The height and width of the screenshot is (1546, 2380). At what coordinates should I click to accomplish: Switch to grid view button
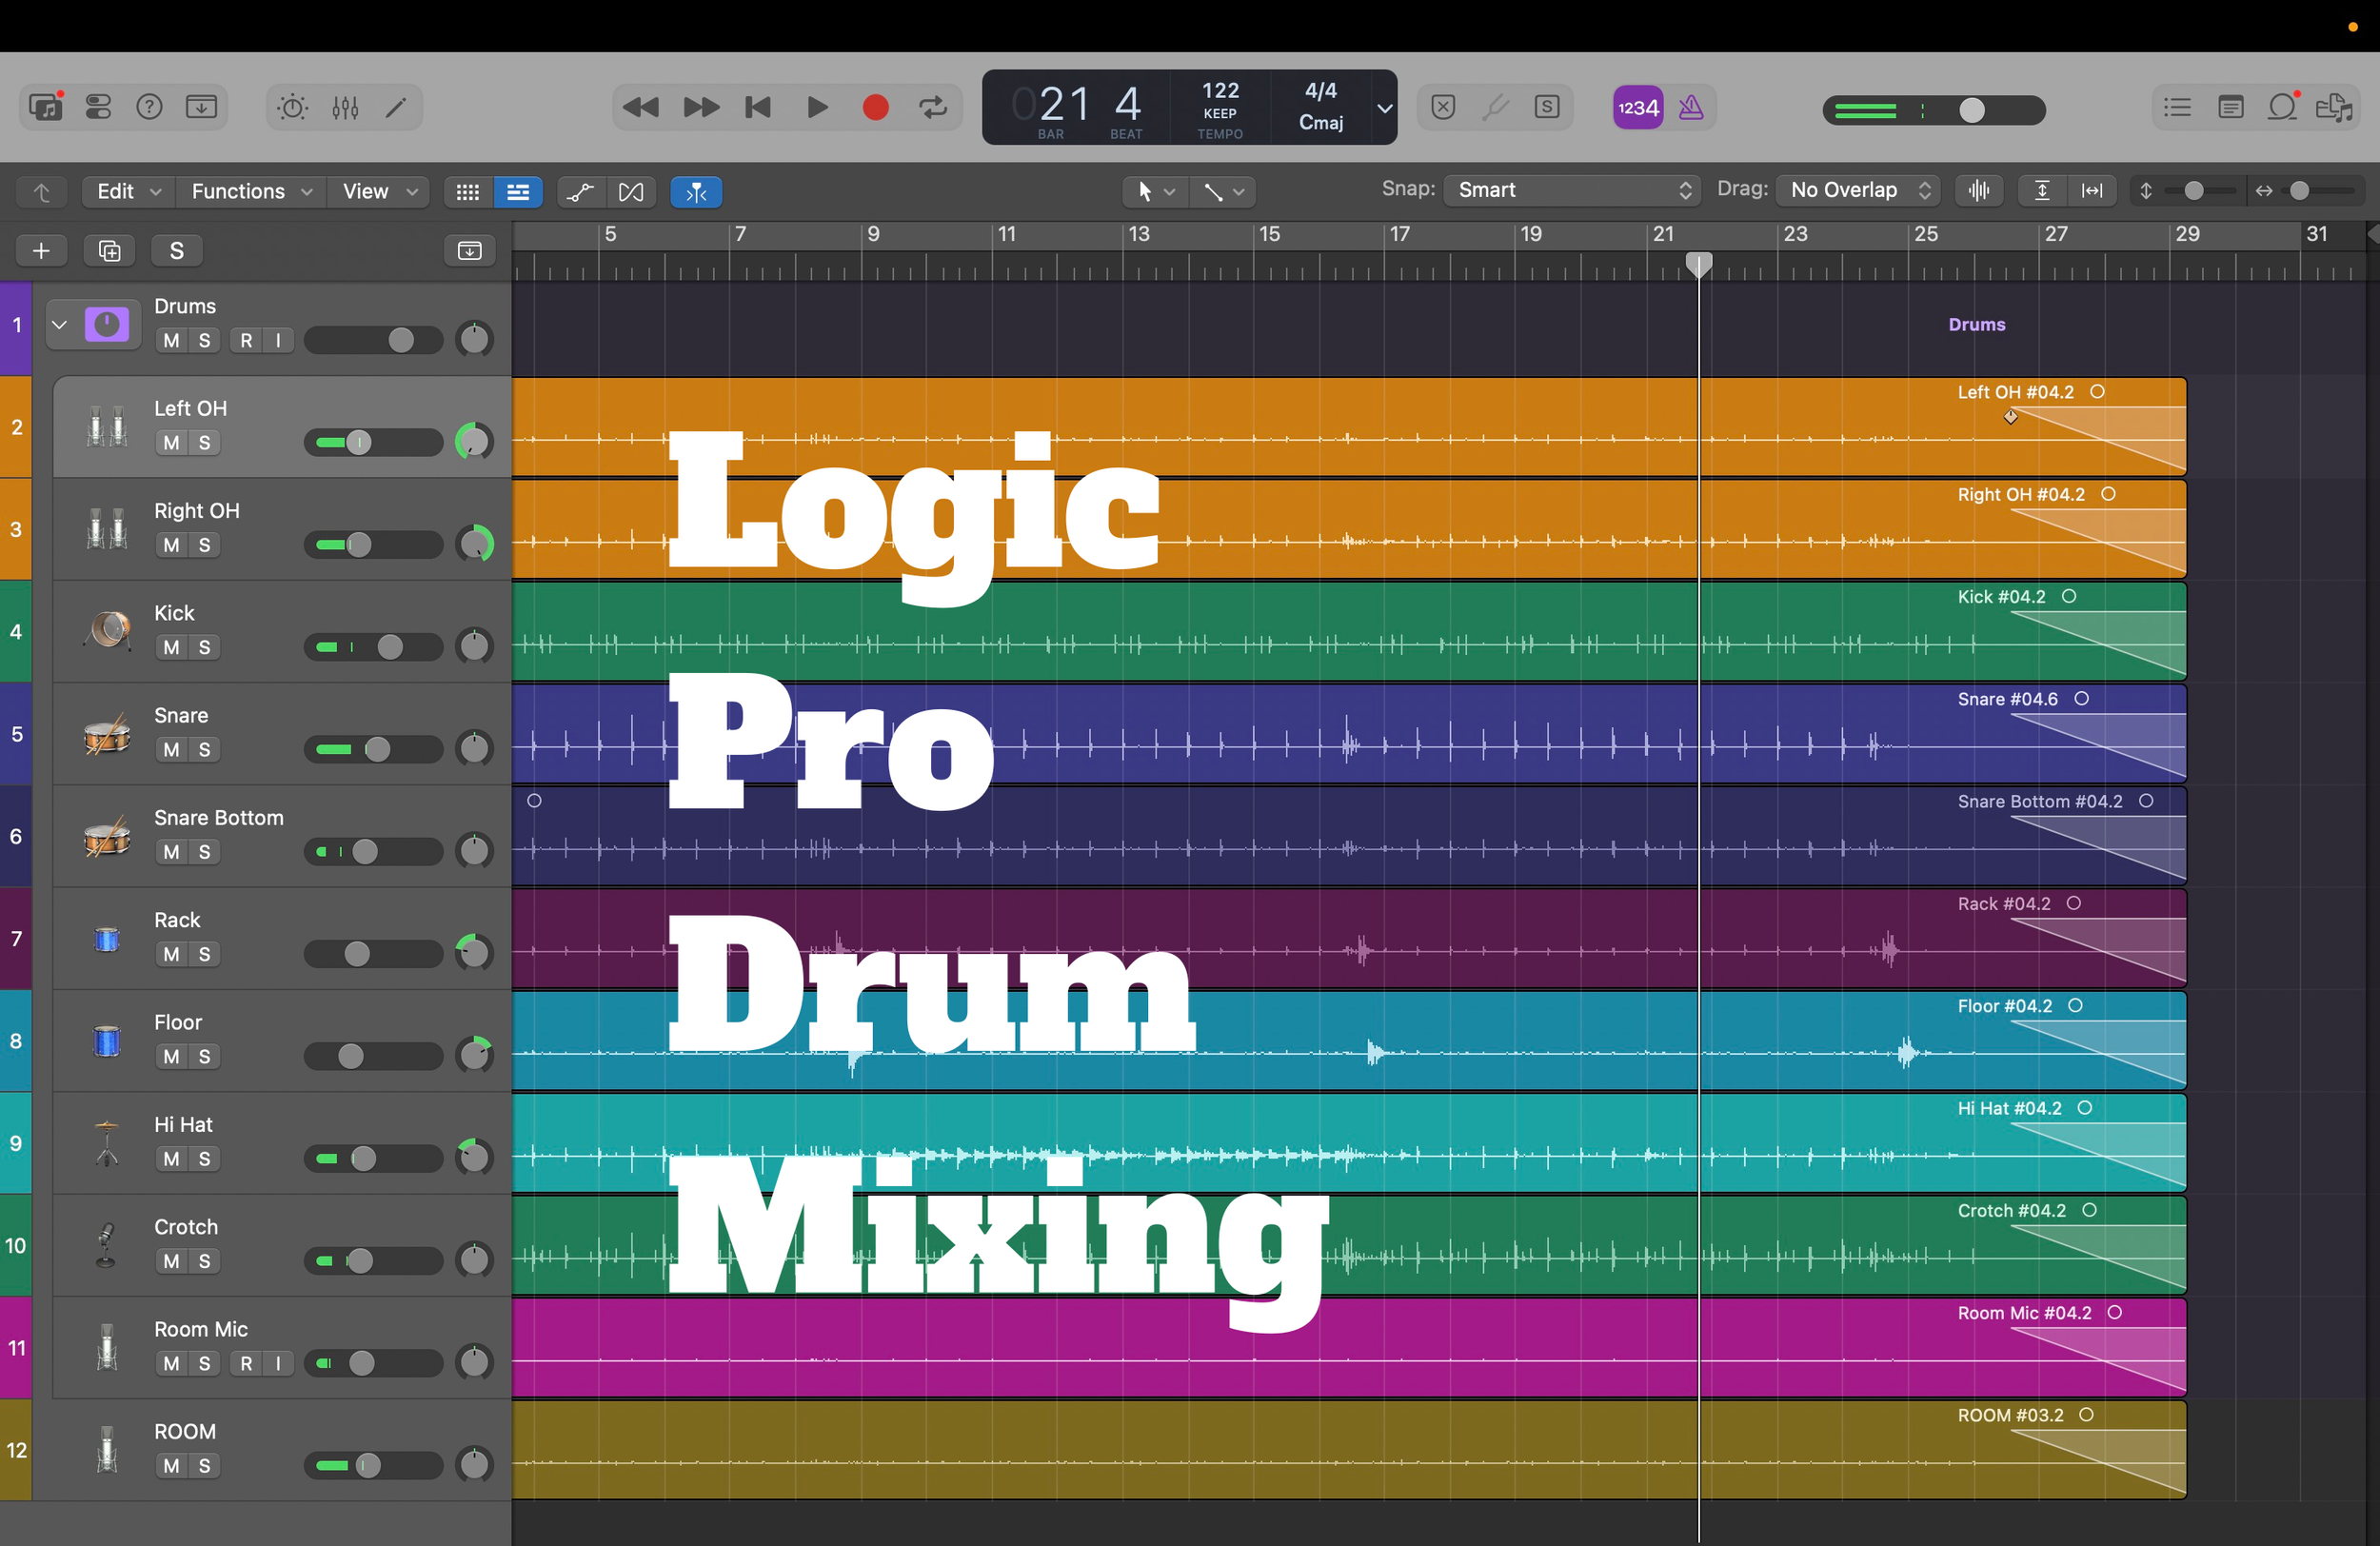tap(468, 192)
